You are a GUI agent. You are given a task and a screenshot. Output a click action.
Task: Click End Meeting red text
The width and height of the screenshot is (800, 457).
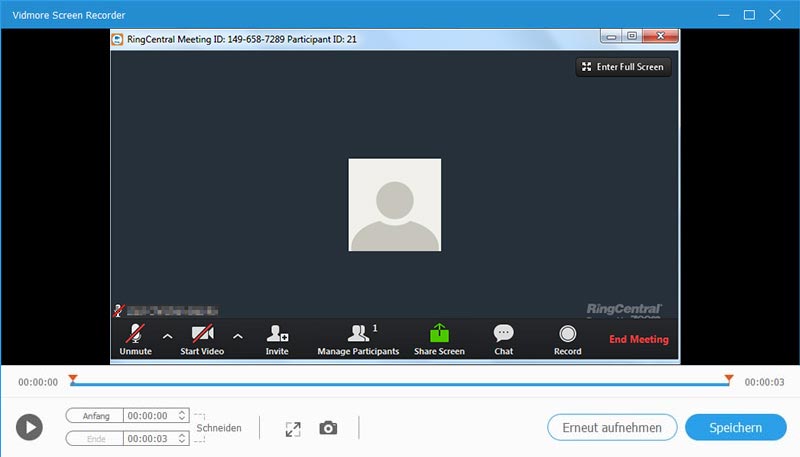639,340
